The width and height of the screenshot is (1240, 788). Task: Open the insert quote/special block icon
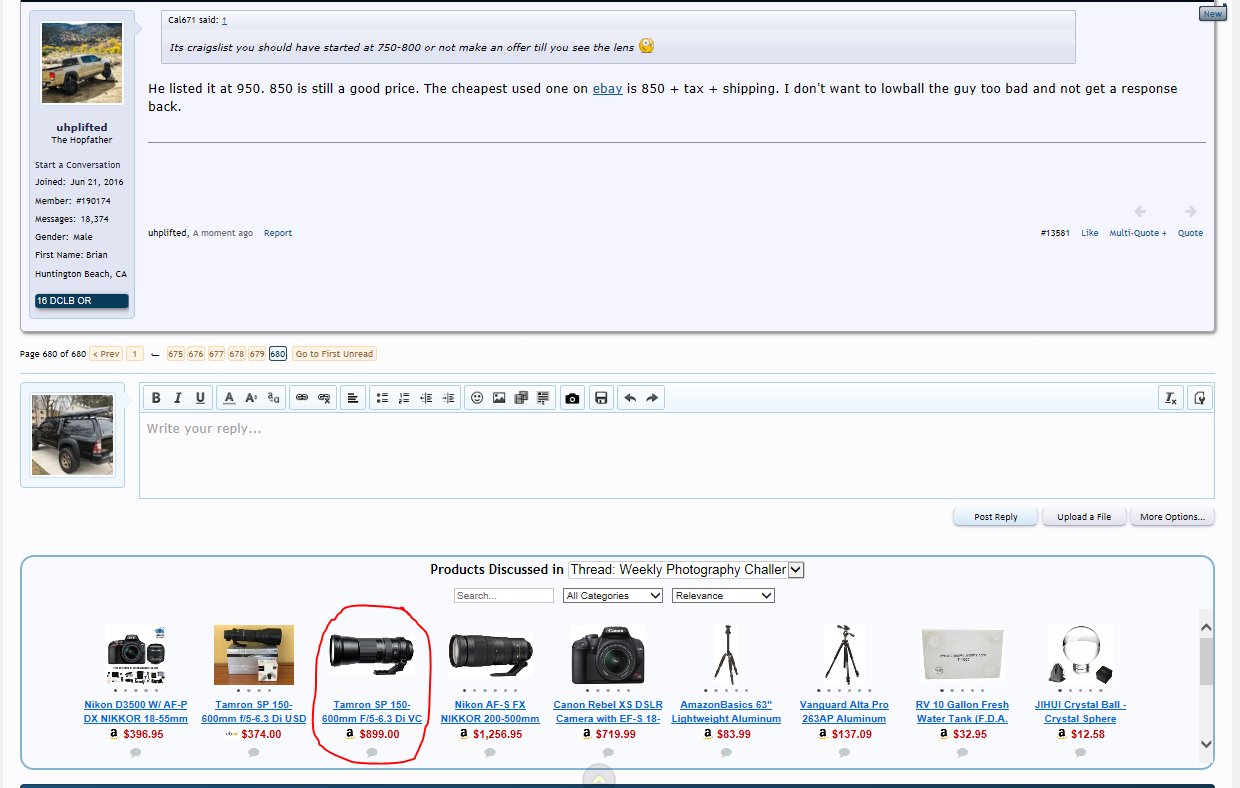(543, 398)
